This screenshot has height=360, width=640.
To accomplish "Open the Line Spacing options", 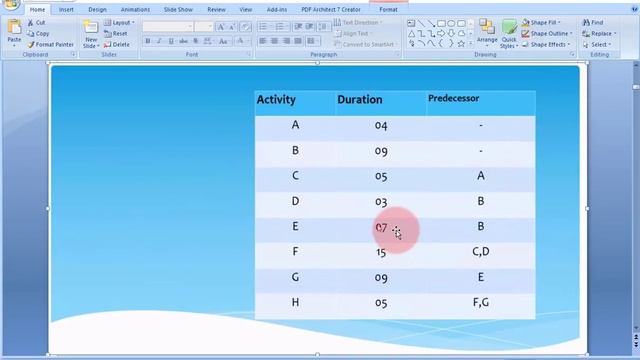I will coord(324,27).
